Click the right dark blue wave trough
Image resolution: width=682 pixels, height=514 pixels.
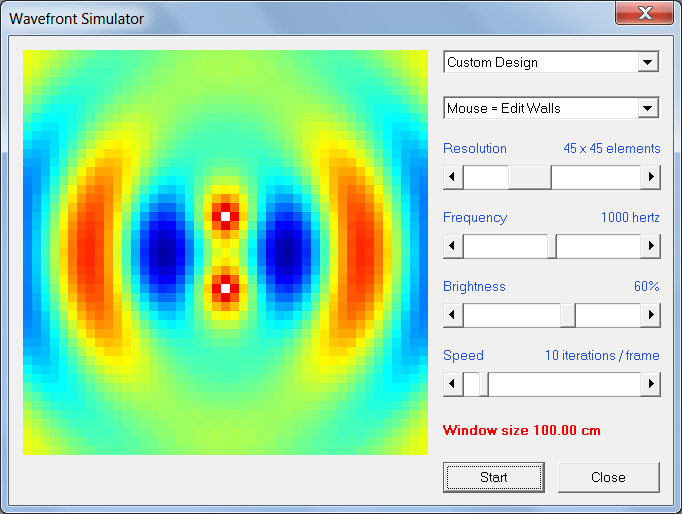pyautogui.click(x=286, y=251)
